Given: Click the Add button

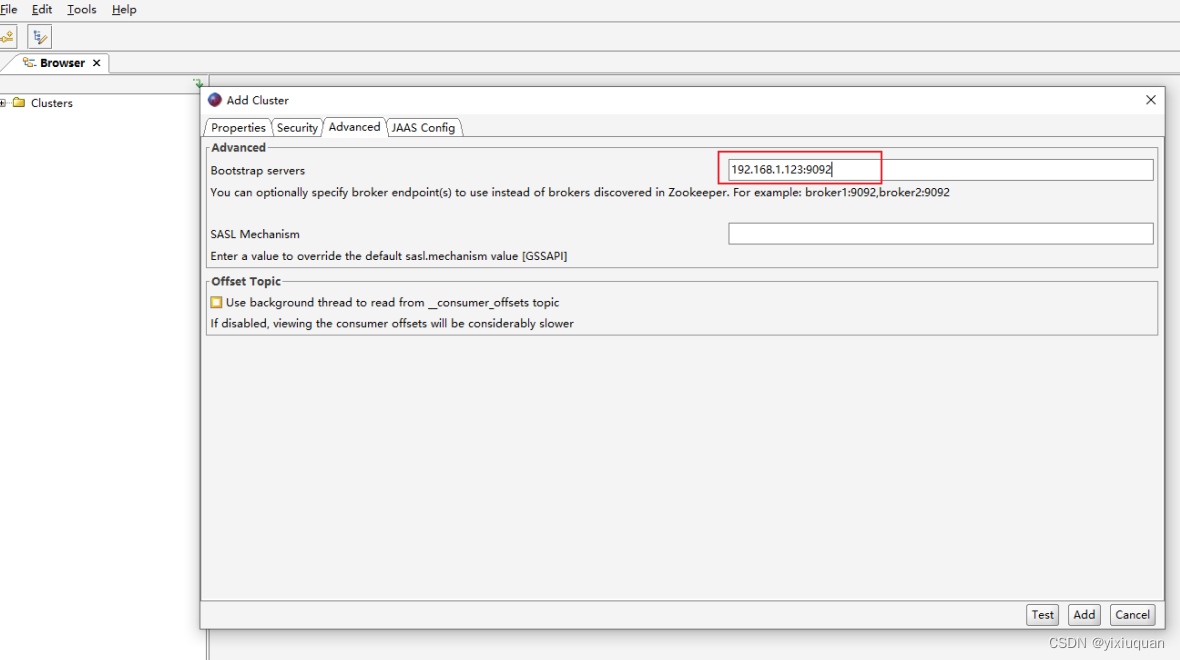Looking at the screenshot, I should pos(1084,615).
